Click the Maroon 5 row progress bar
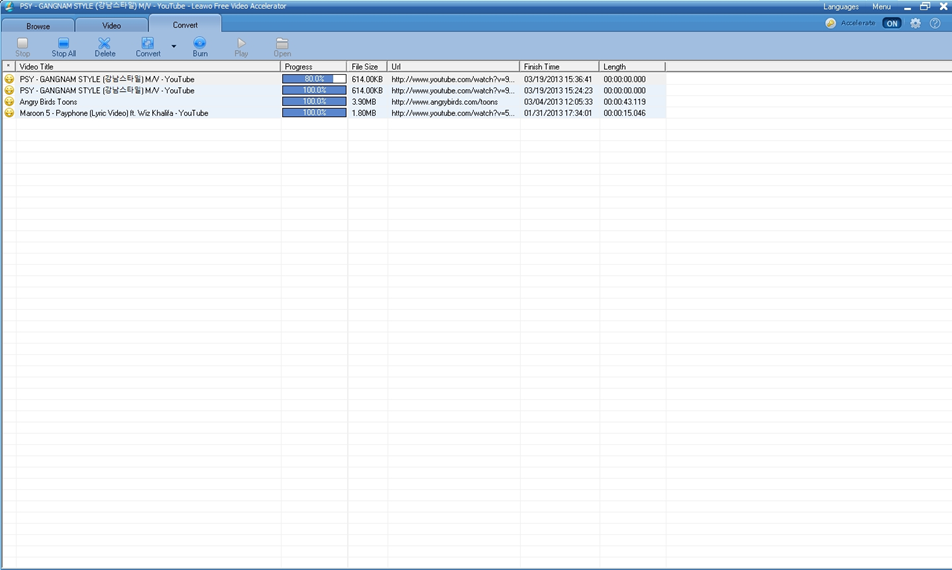Image resolution: width=952 pixels, height=570 pixels. 314,113
